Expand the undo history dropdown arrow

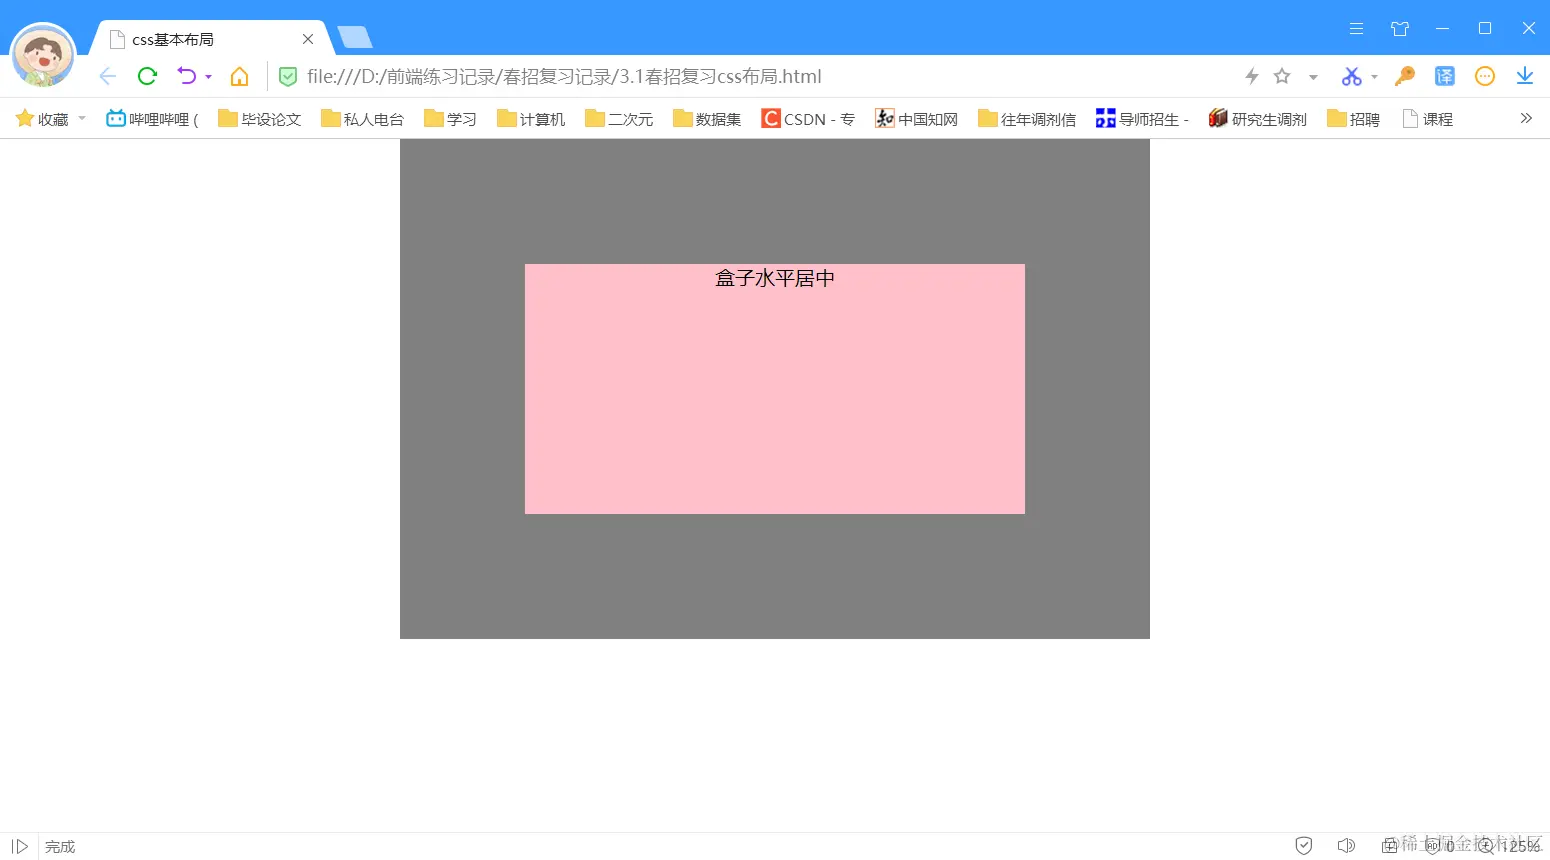coord(207,78)
